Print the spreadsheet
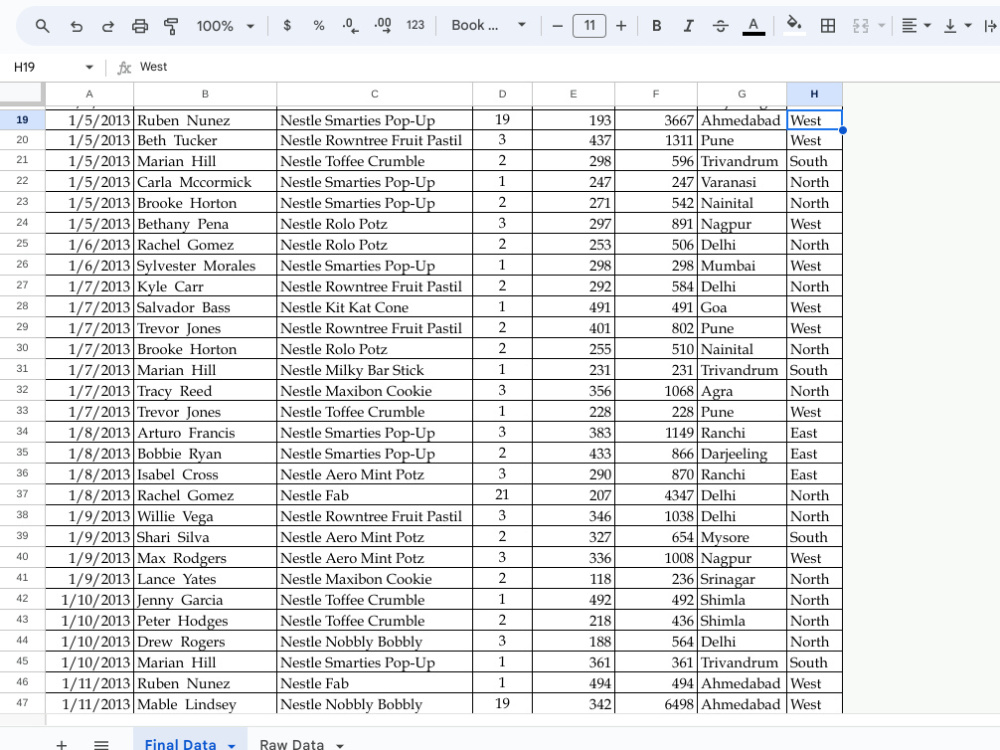Screen dimensions: 1000x750 click(140, 26)
